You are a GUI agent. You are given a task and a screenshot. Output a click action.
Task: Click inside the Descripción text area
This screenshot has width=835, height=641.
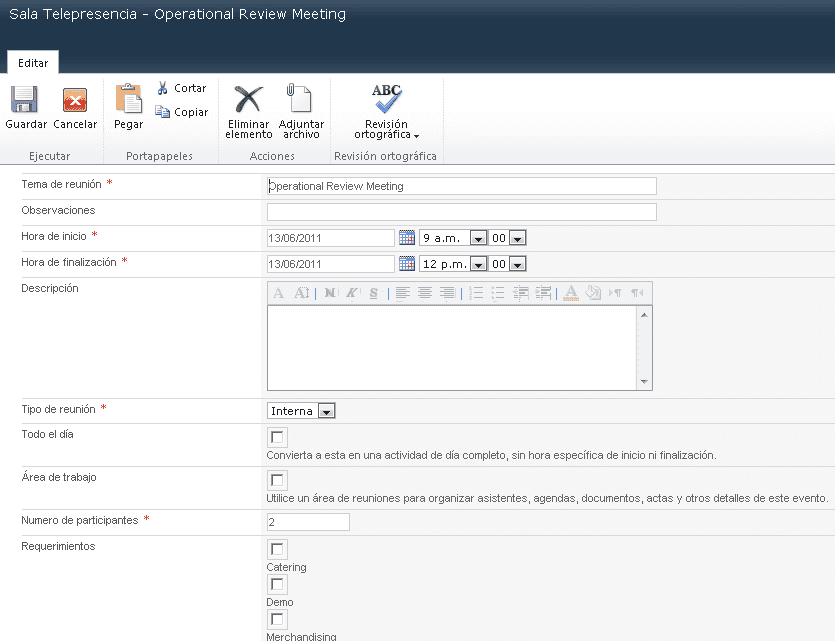click(452, 348)
